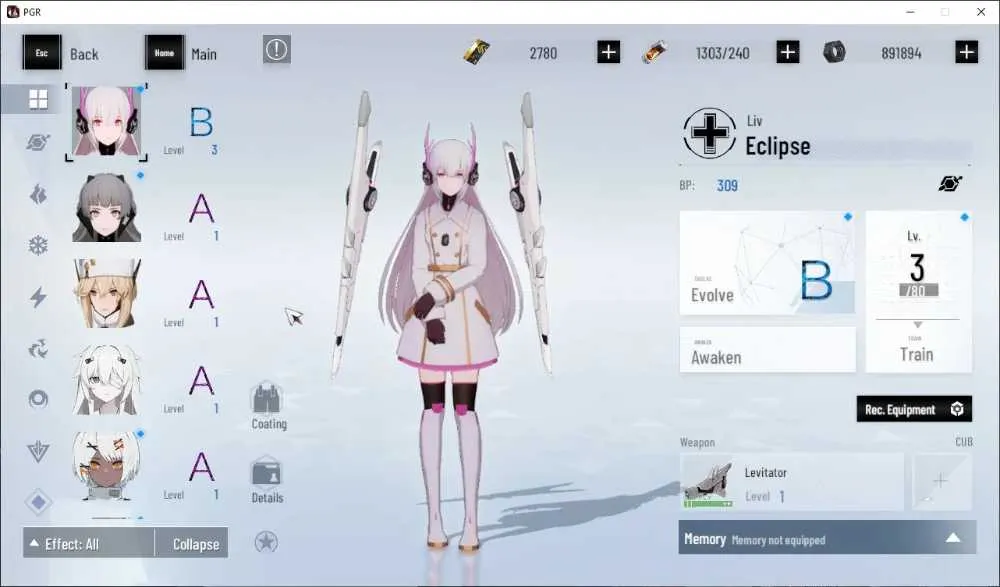Screen dimensions: 1000x587
Task: Add cogs with the plus beside 891894
Action: (966, 52)
